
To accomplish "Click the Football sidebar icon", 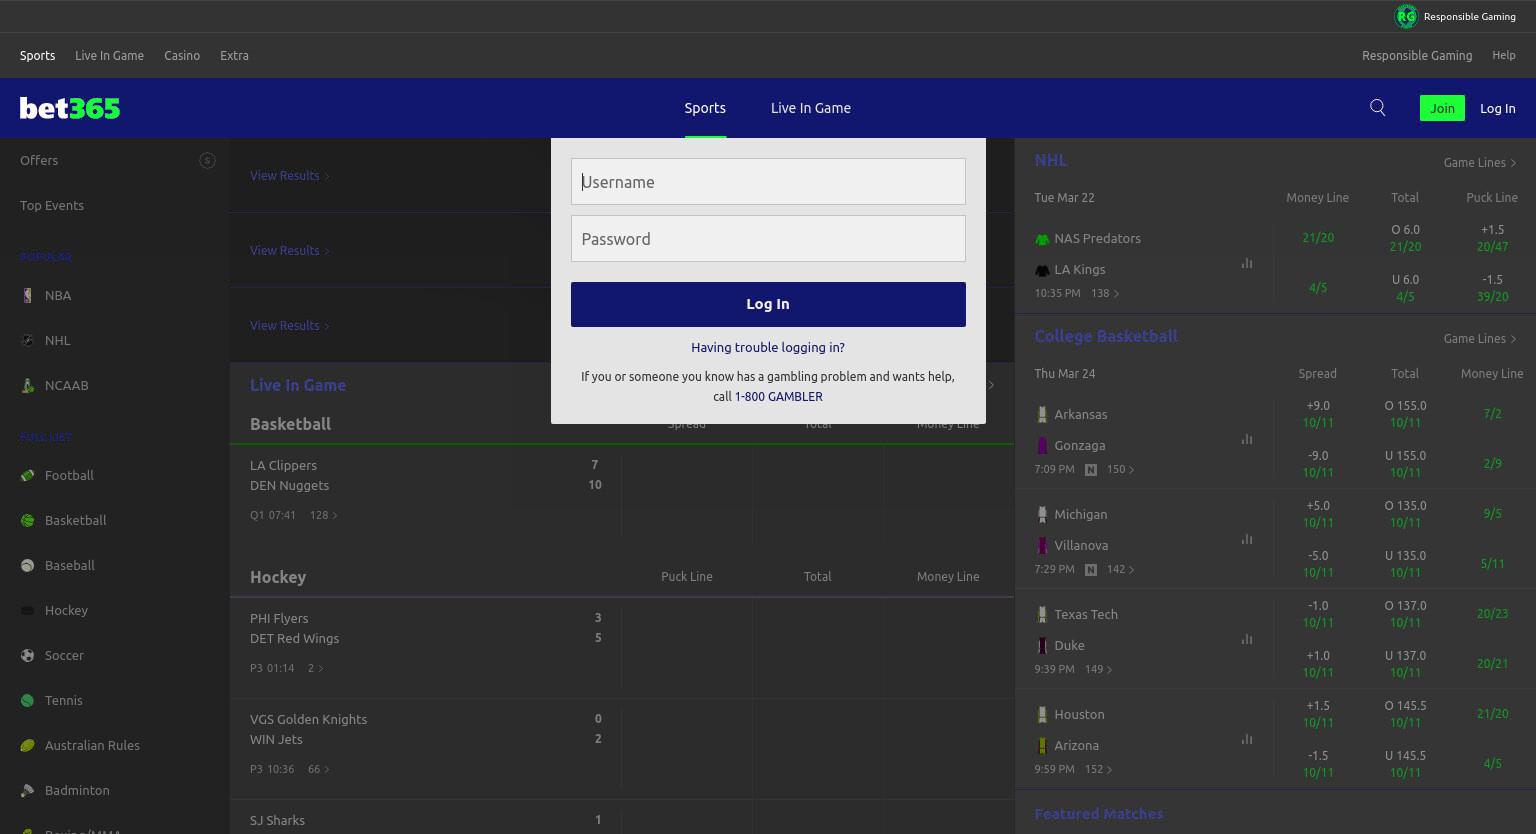I will point(27,475).
